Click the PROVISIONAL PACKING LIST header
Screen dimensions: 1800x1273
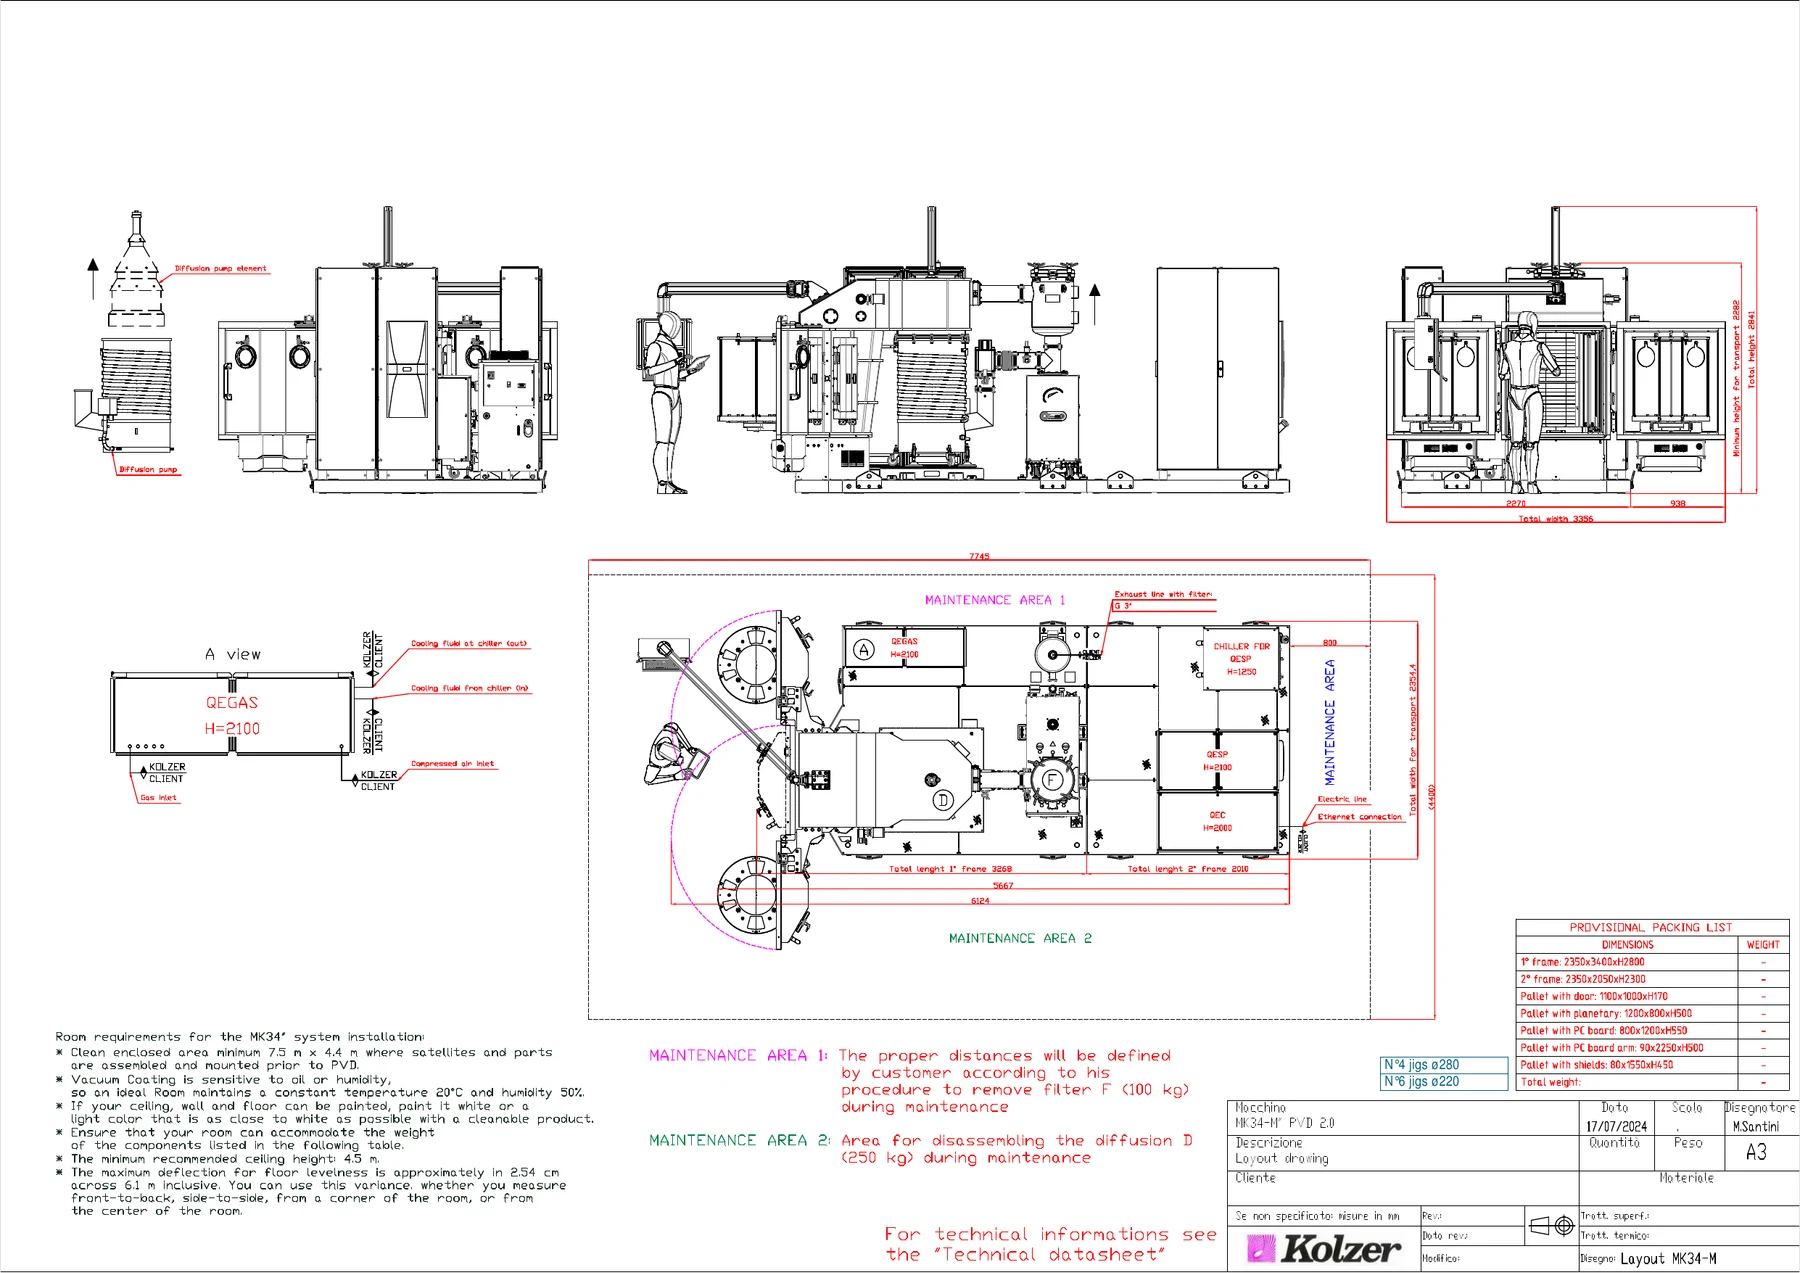1651,927
